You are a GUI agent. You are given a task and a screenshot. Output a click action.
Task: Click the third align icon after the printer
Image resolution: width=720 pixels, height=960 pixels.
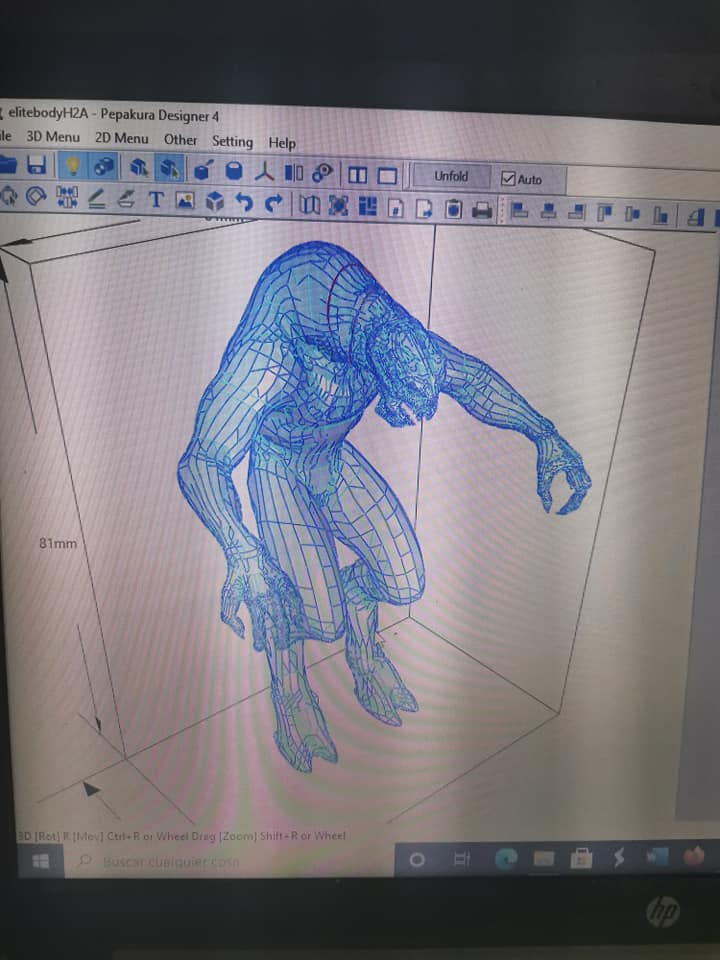coord(576,212)
